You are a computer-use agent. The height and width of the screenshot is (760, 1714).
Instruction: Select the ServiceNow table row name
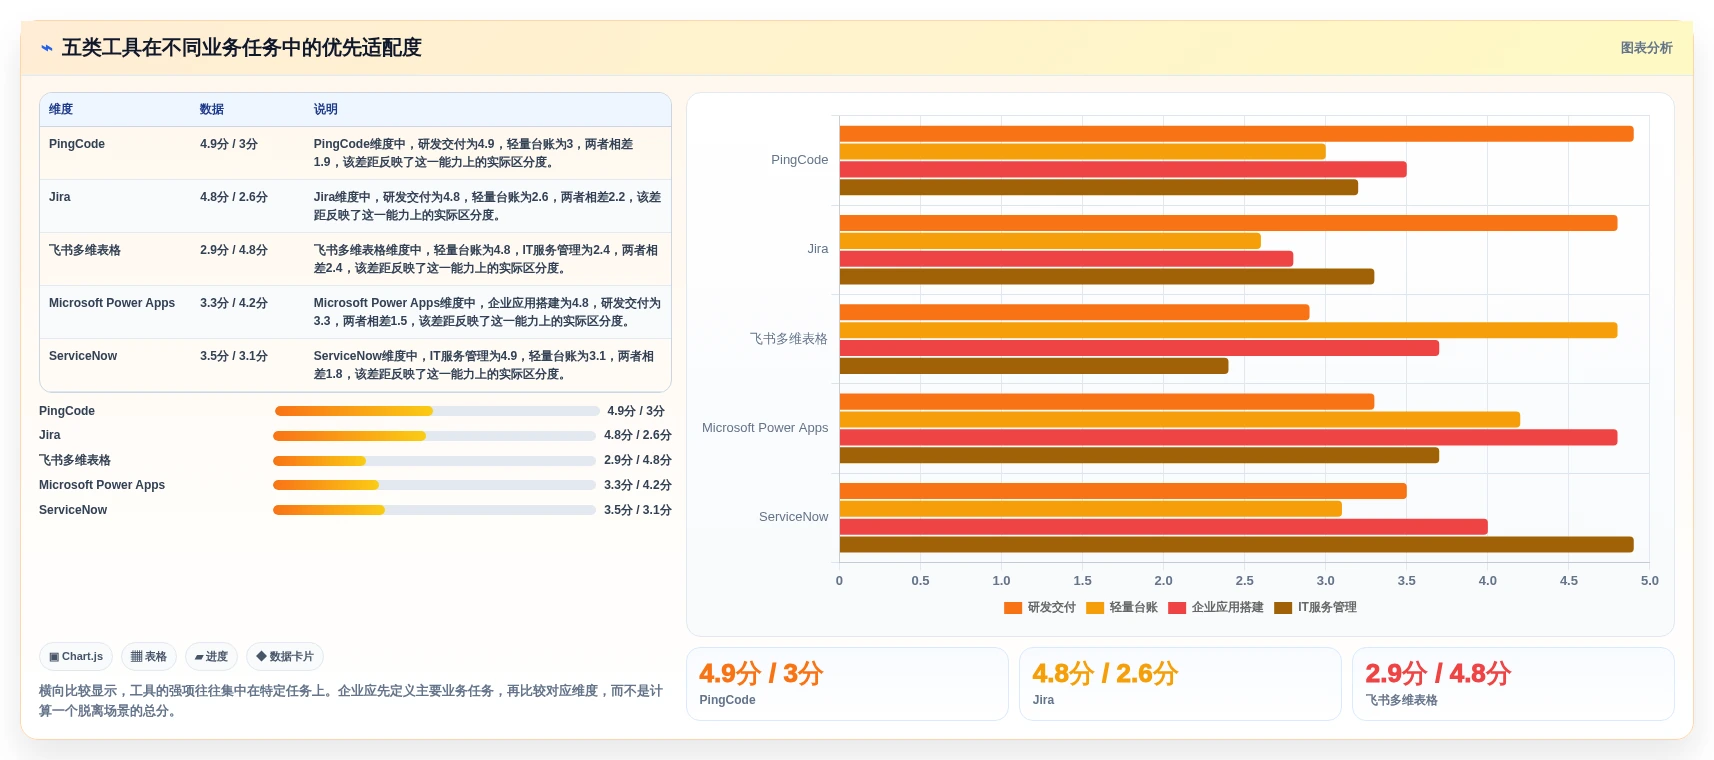coord(83,356)
